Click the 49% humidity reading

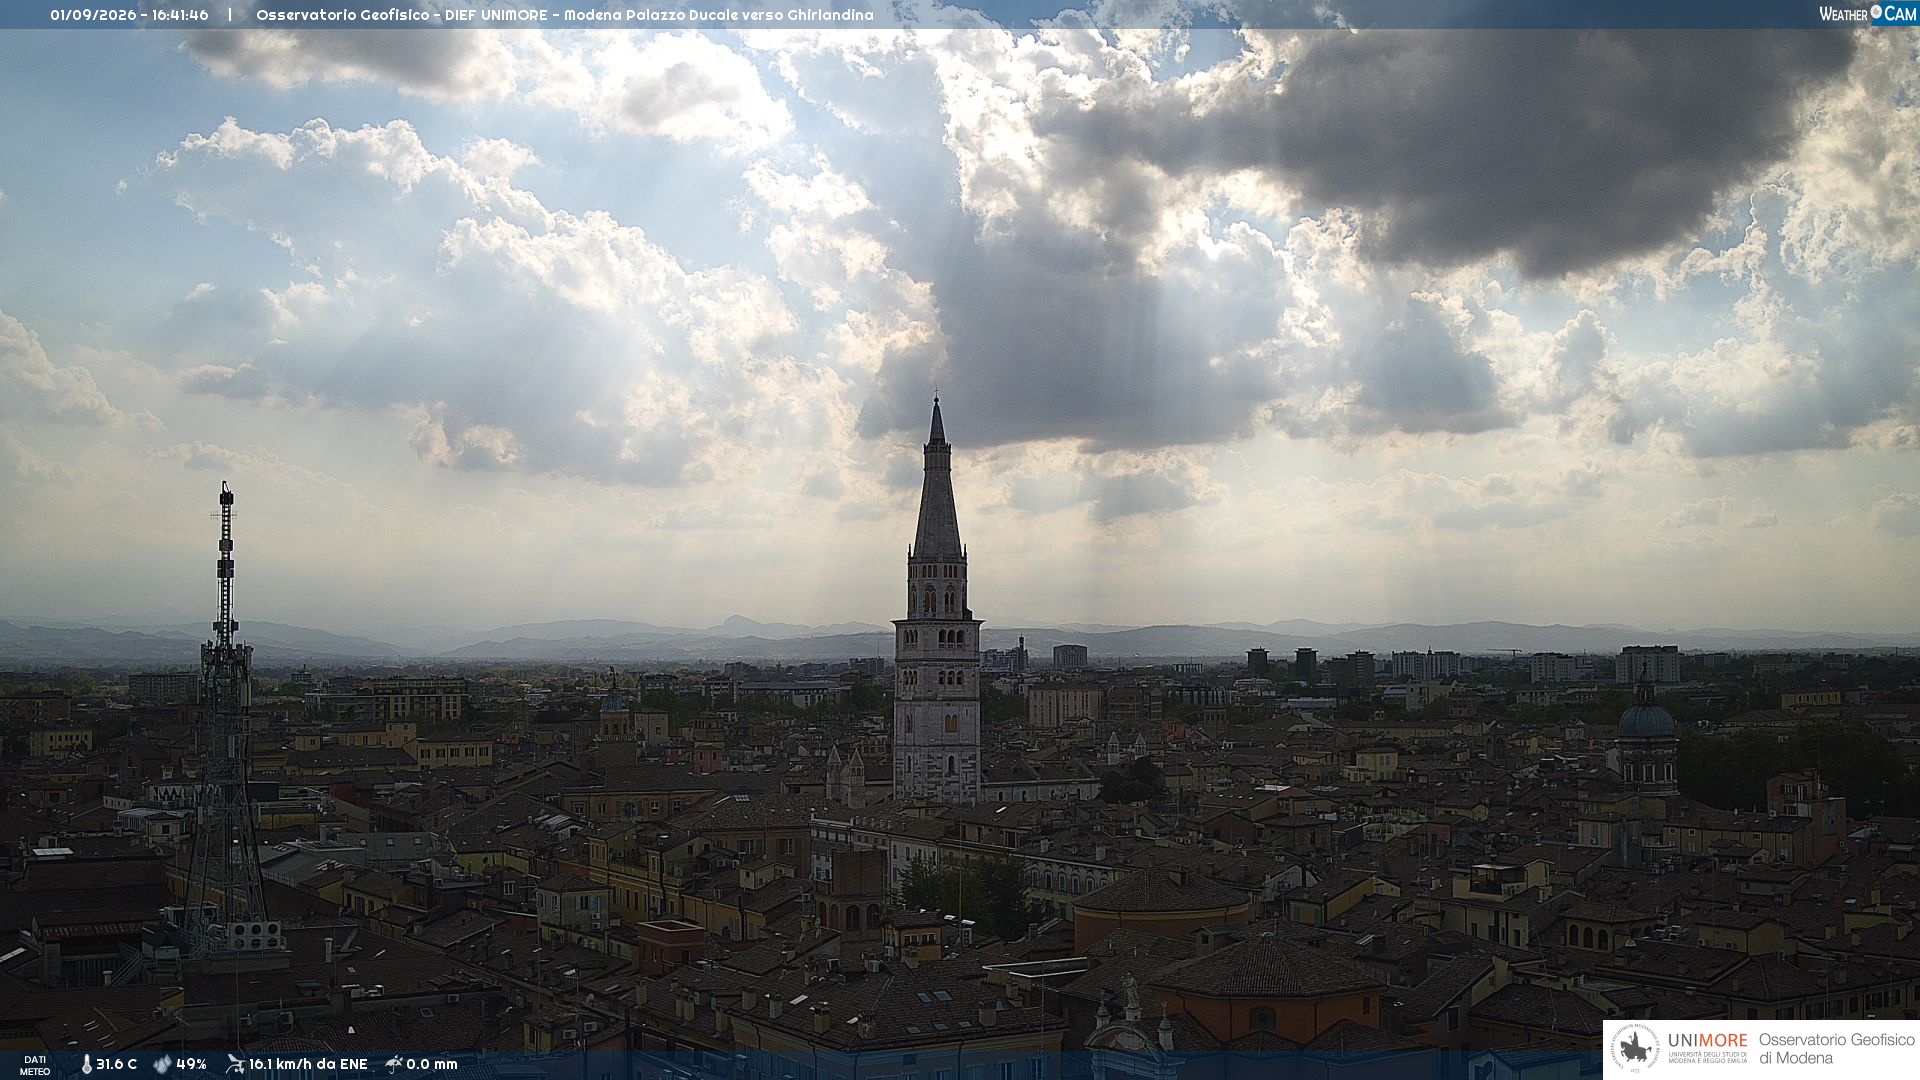click(191, 1064)
